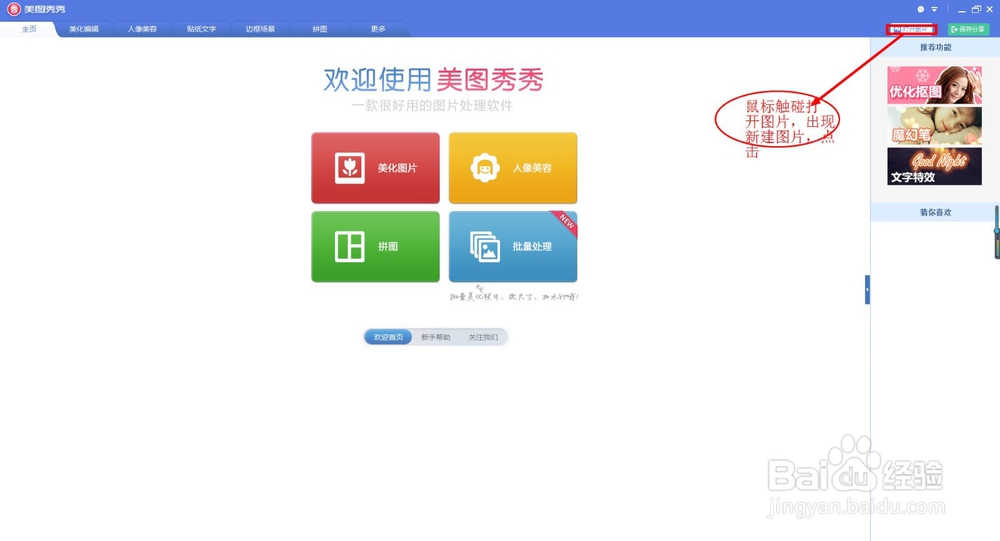Switch to the 人像美容 tab

click(142, 29)
